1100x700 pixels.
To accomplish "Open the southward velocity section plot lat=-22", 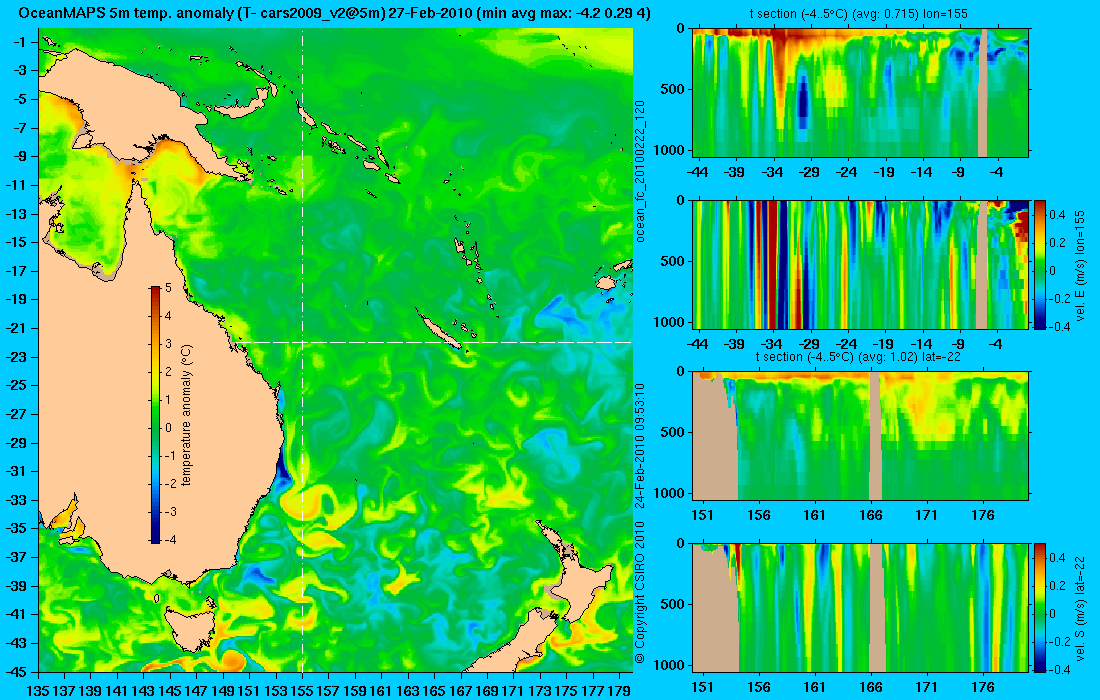I will click(x=861, y=607).
